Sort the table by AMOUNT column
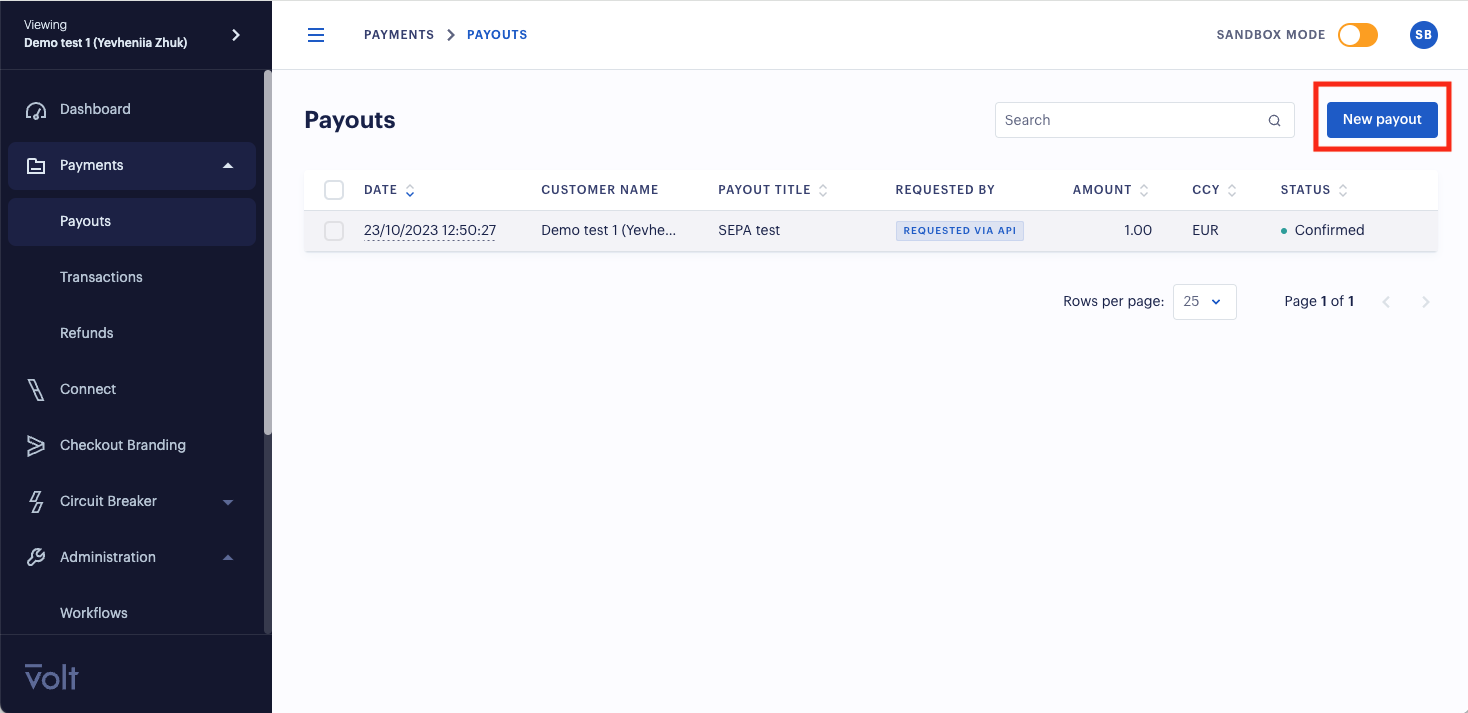 pyautogui.click(x=1144, y=189)
